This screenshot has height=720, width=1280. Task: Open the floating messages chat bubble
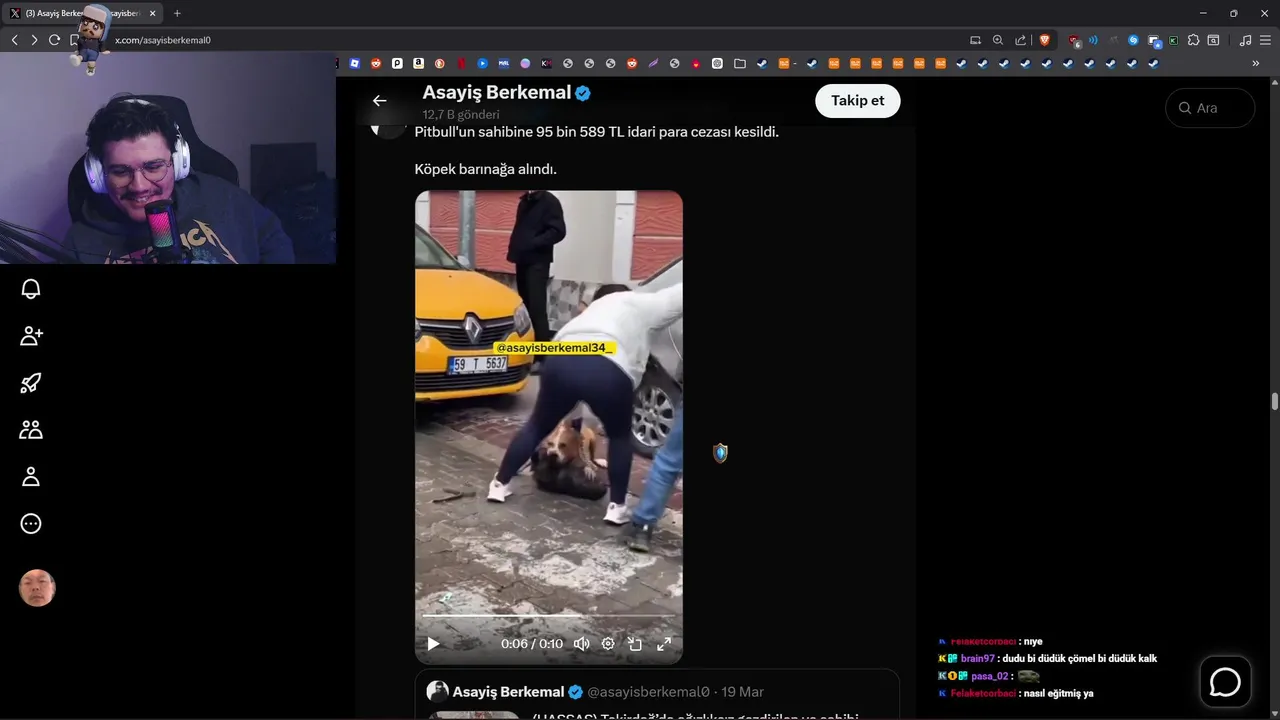pos(1225,682)
